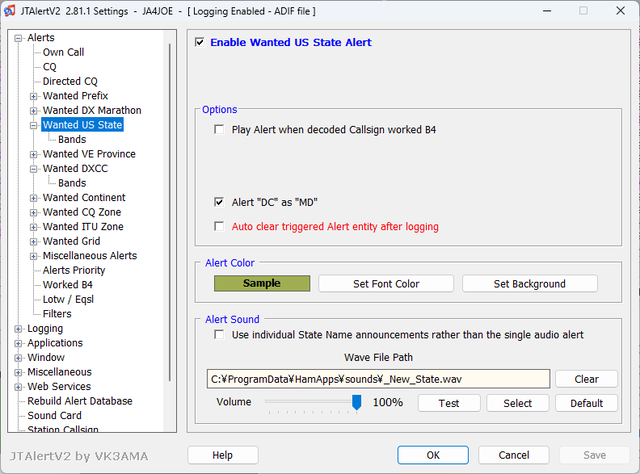Open Help for settings
This screenshot has width=640, height=474.
click(x=223, y=455)
